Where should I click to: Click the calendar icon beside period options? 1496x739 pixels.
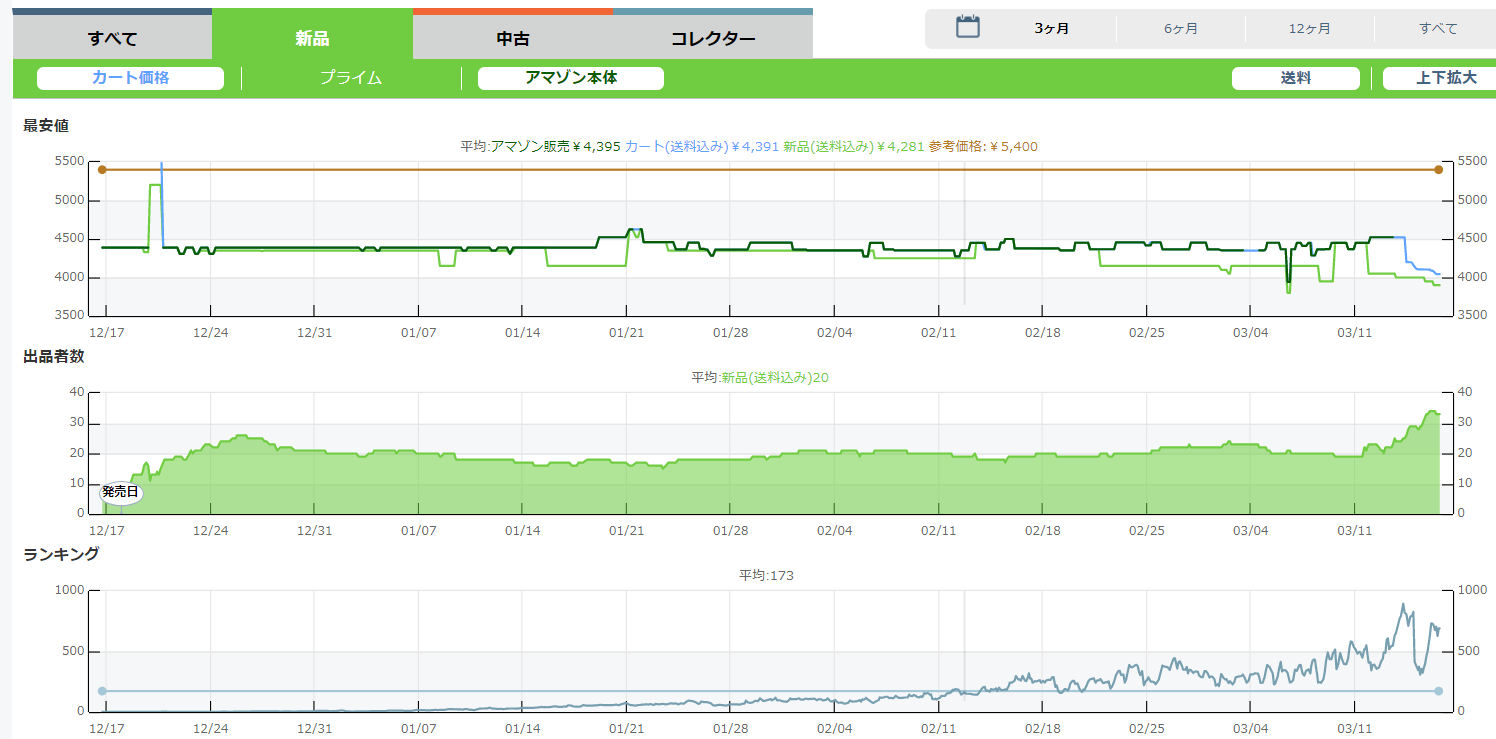pos(967,27)
